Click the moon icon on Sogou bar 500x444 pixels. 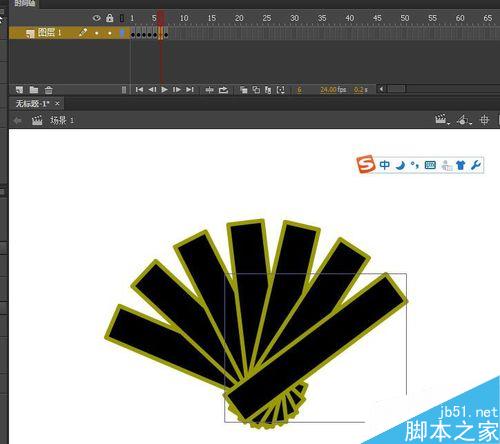pos(401,165)
